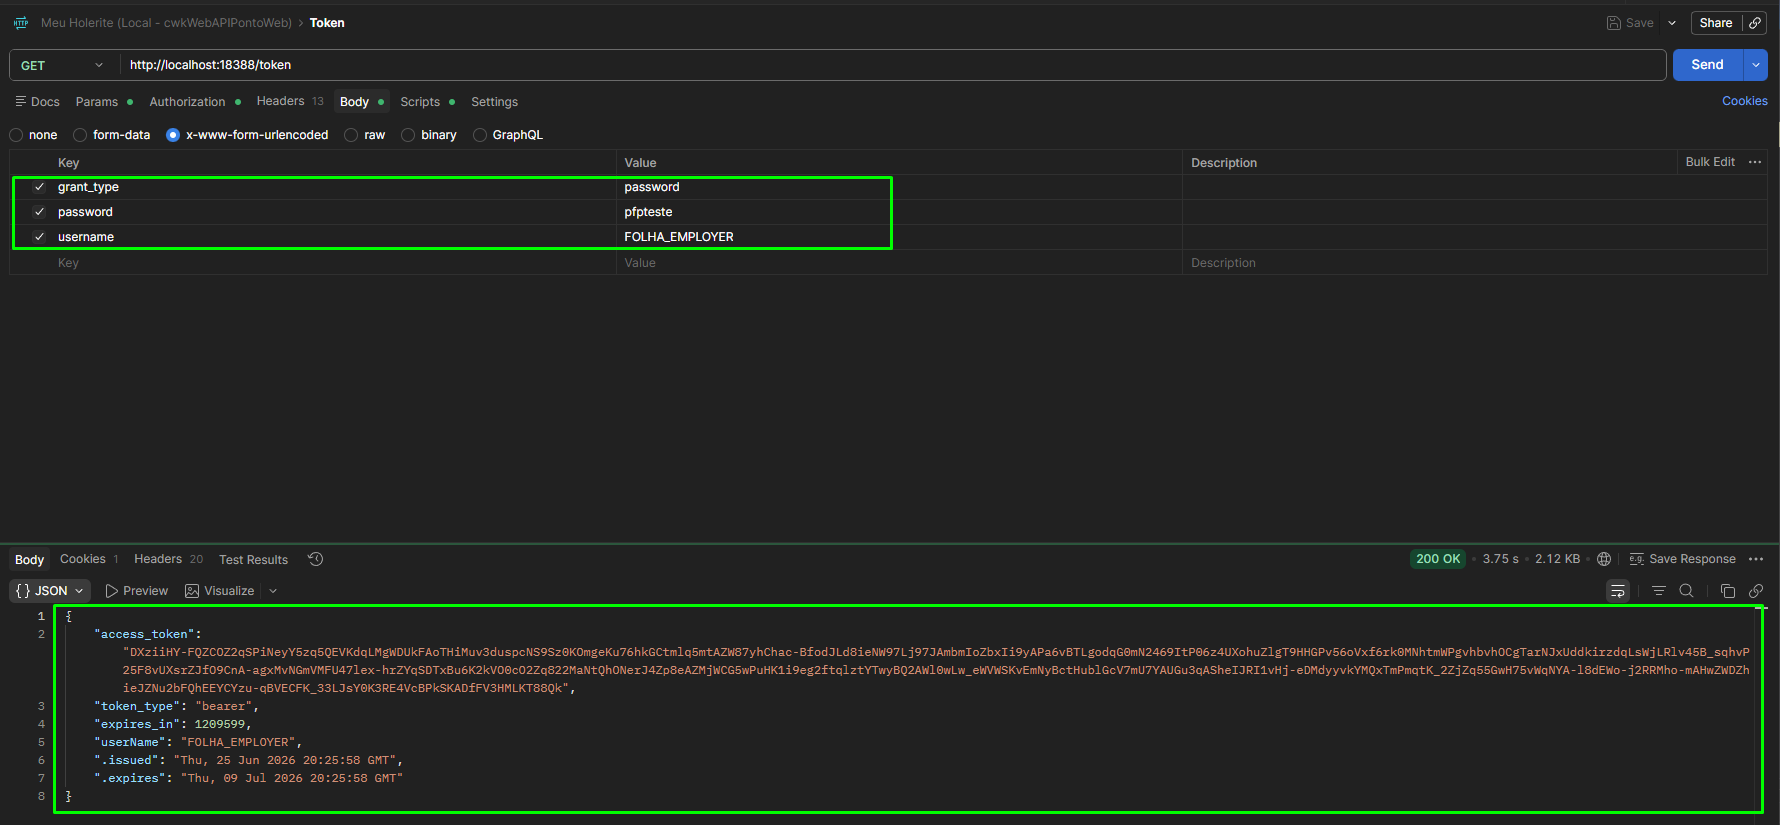Select the raw body radio button

(x=351, y=135)
